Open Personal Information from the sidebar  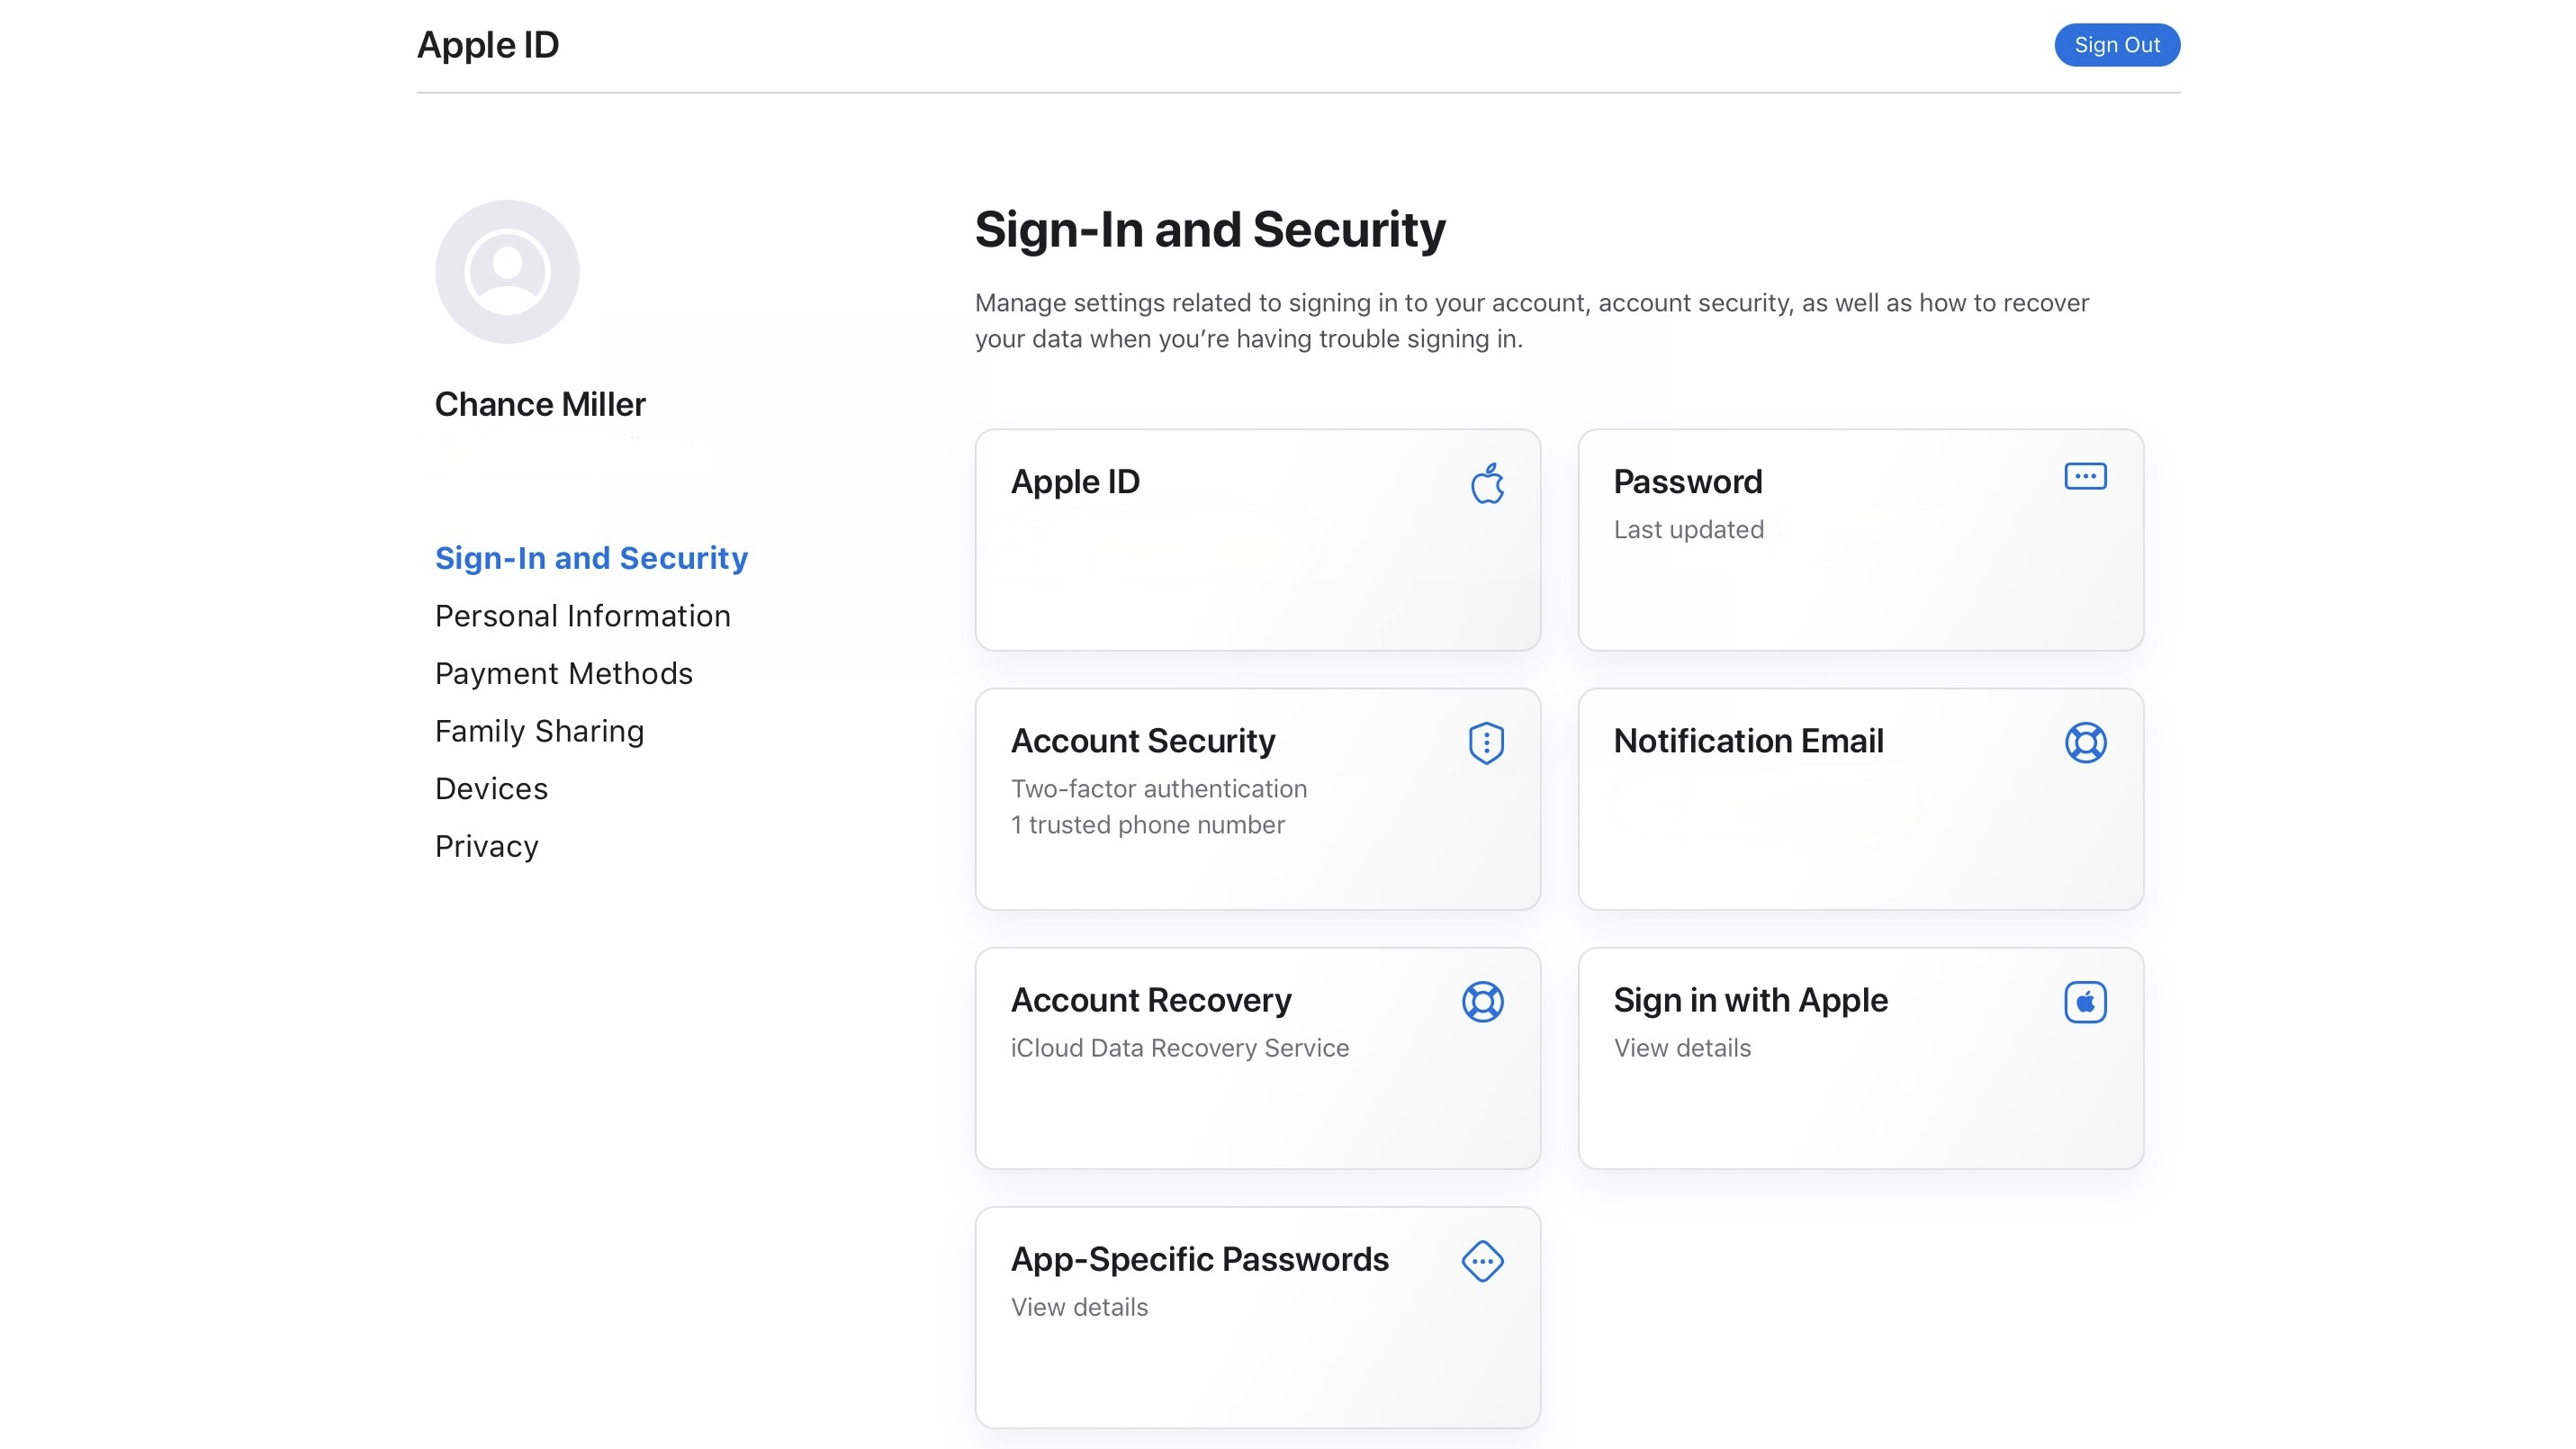[582, 615]
